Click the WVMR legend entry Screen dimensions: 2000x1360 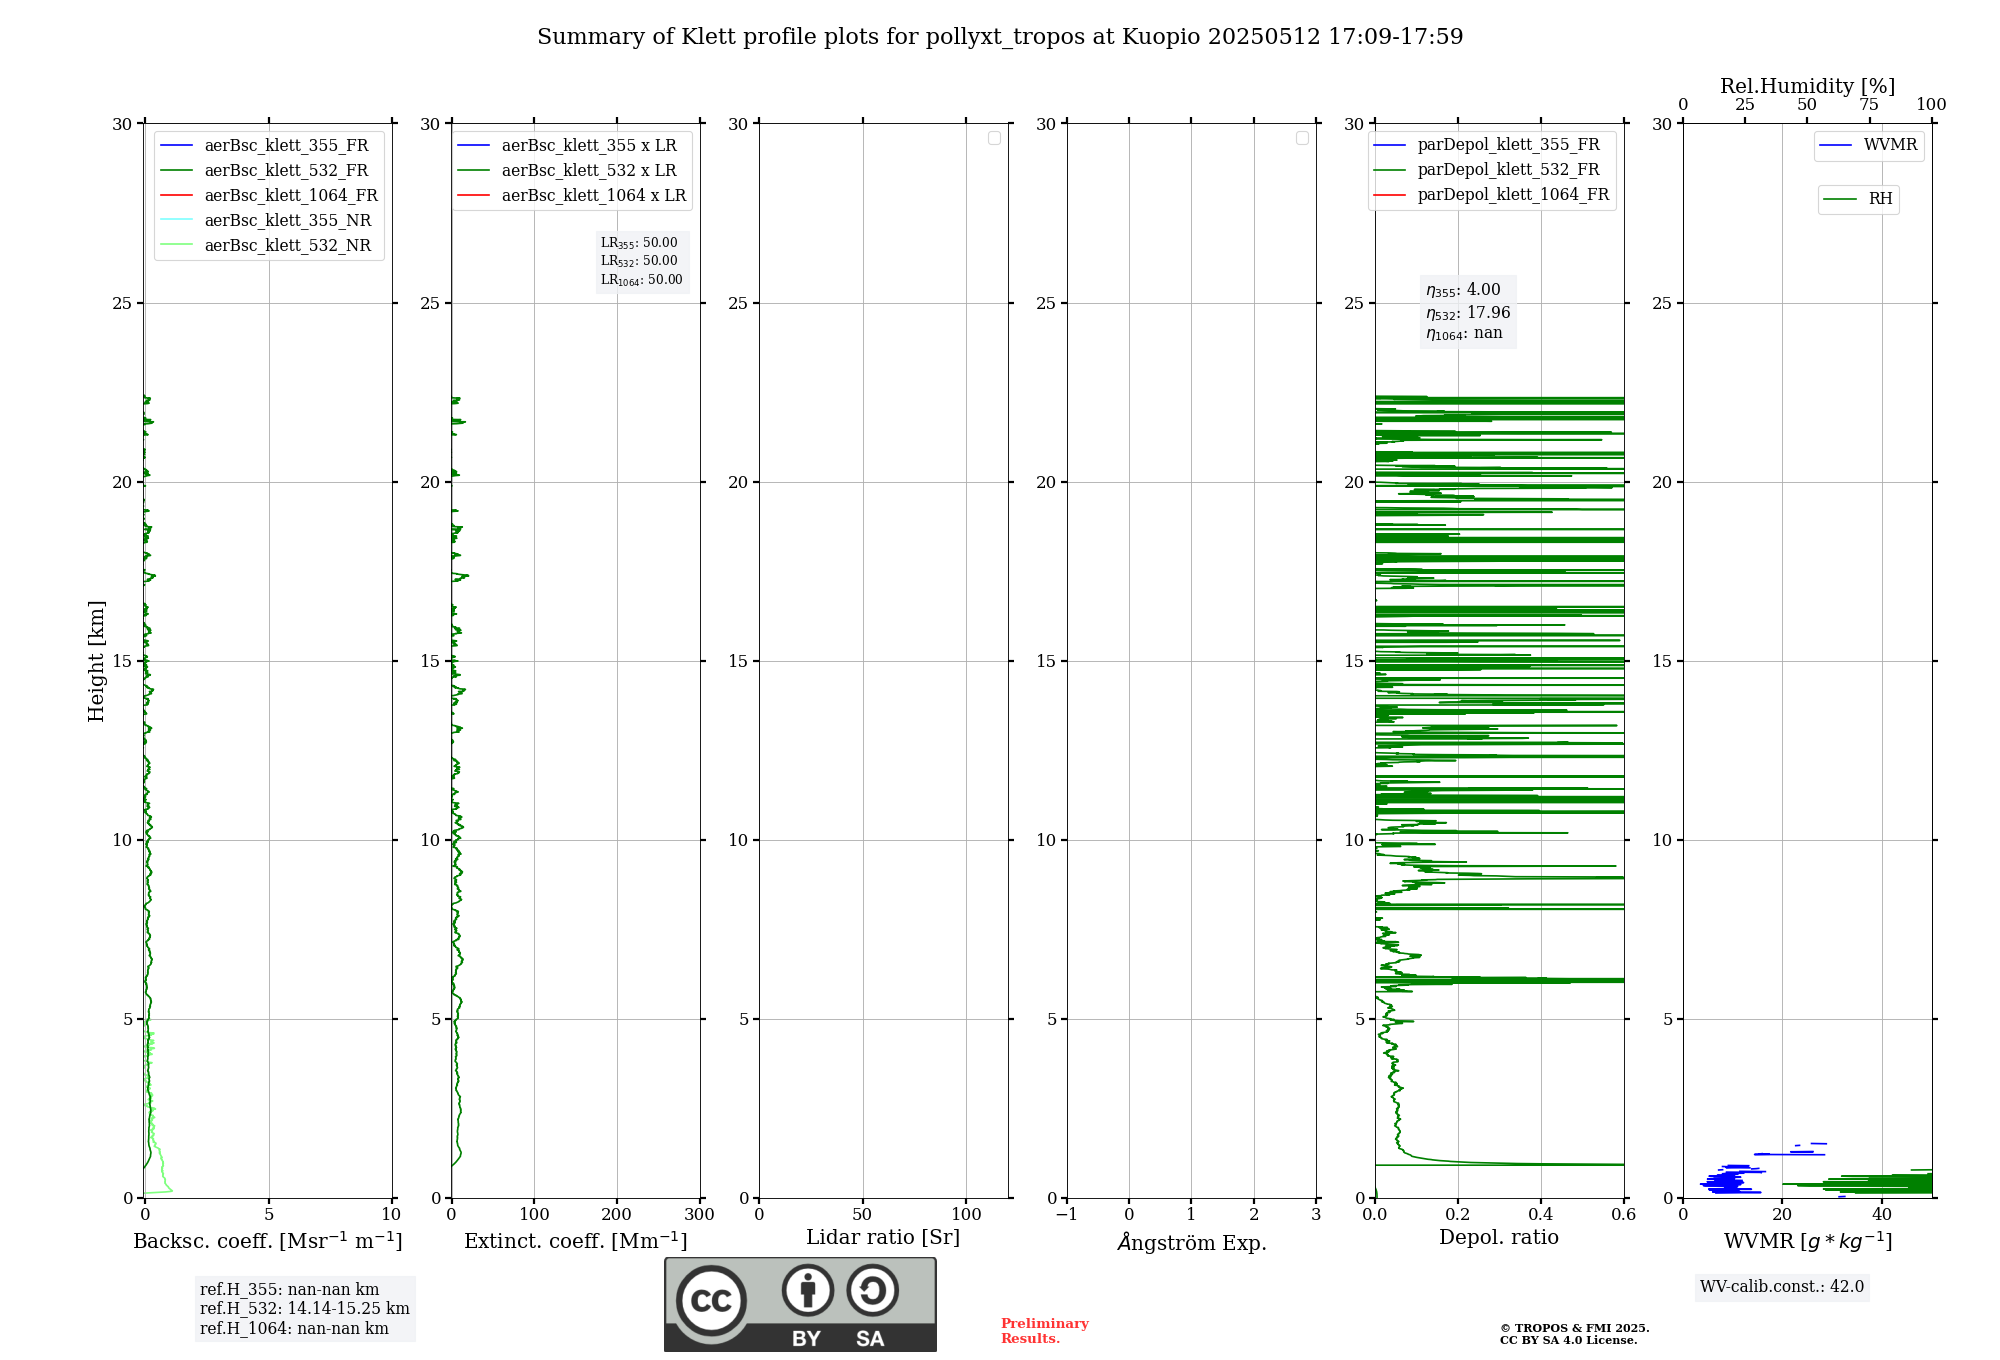tap(1869, 146)
